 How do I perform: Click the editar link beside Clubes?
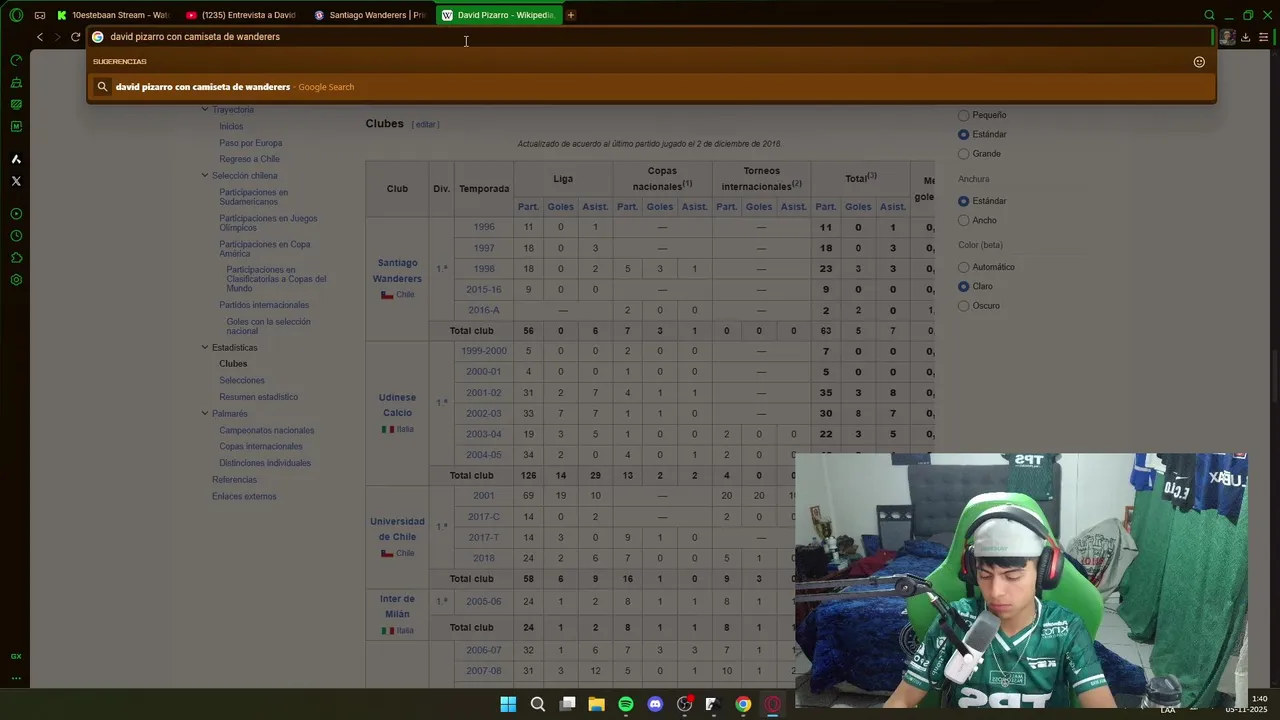click(426, 124)
